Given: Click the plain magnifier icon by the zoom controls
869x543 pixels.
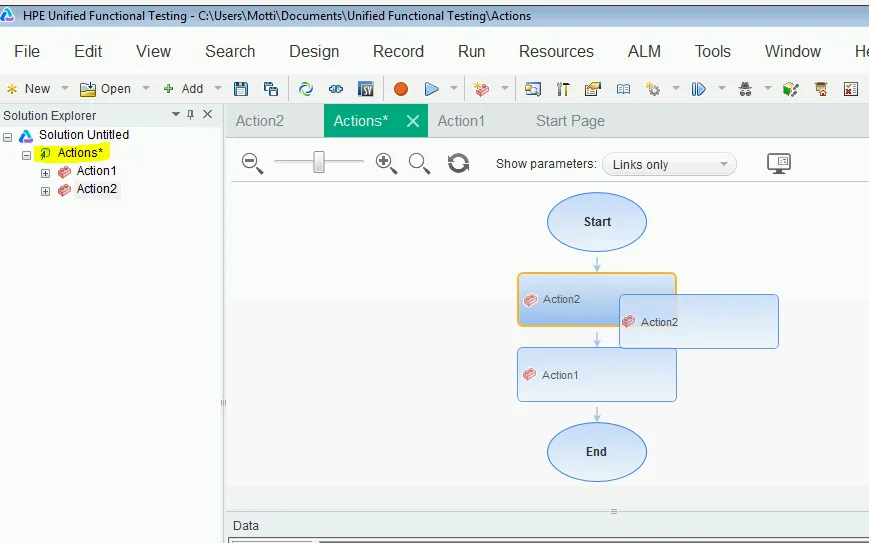Looking at the screenshot, I should 419,164.
